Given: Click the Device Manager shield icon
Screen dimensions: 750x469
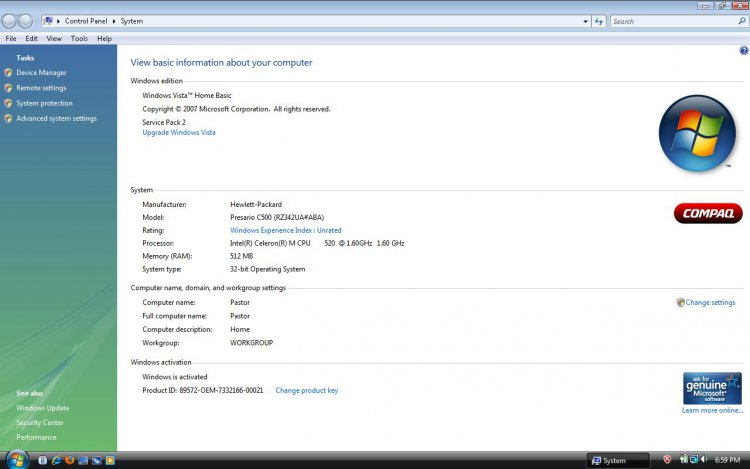Looking at the screenshot, I should tap(8, 73).
